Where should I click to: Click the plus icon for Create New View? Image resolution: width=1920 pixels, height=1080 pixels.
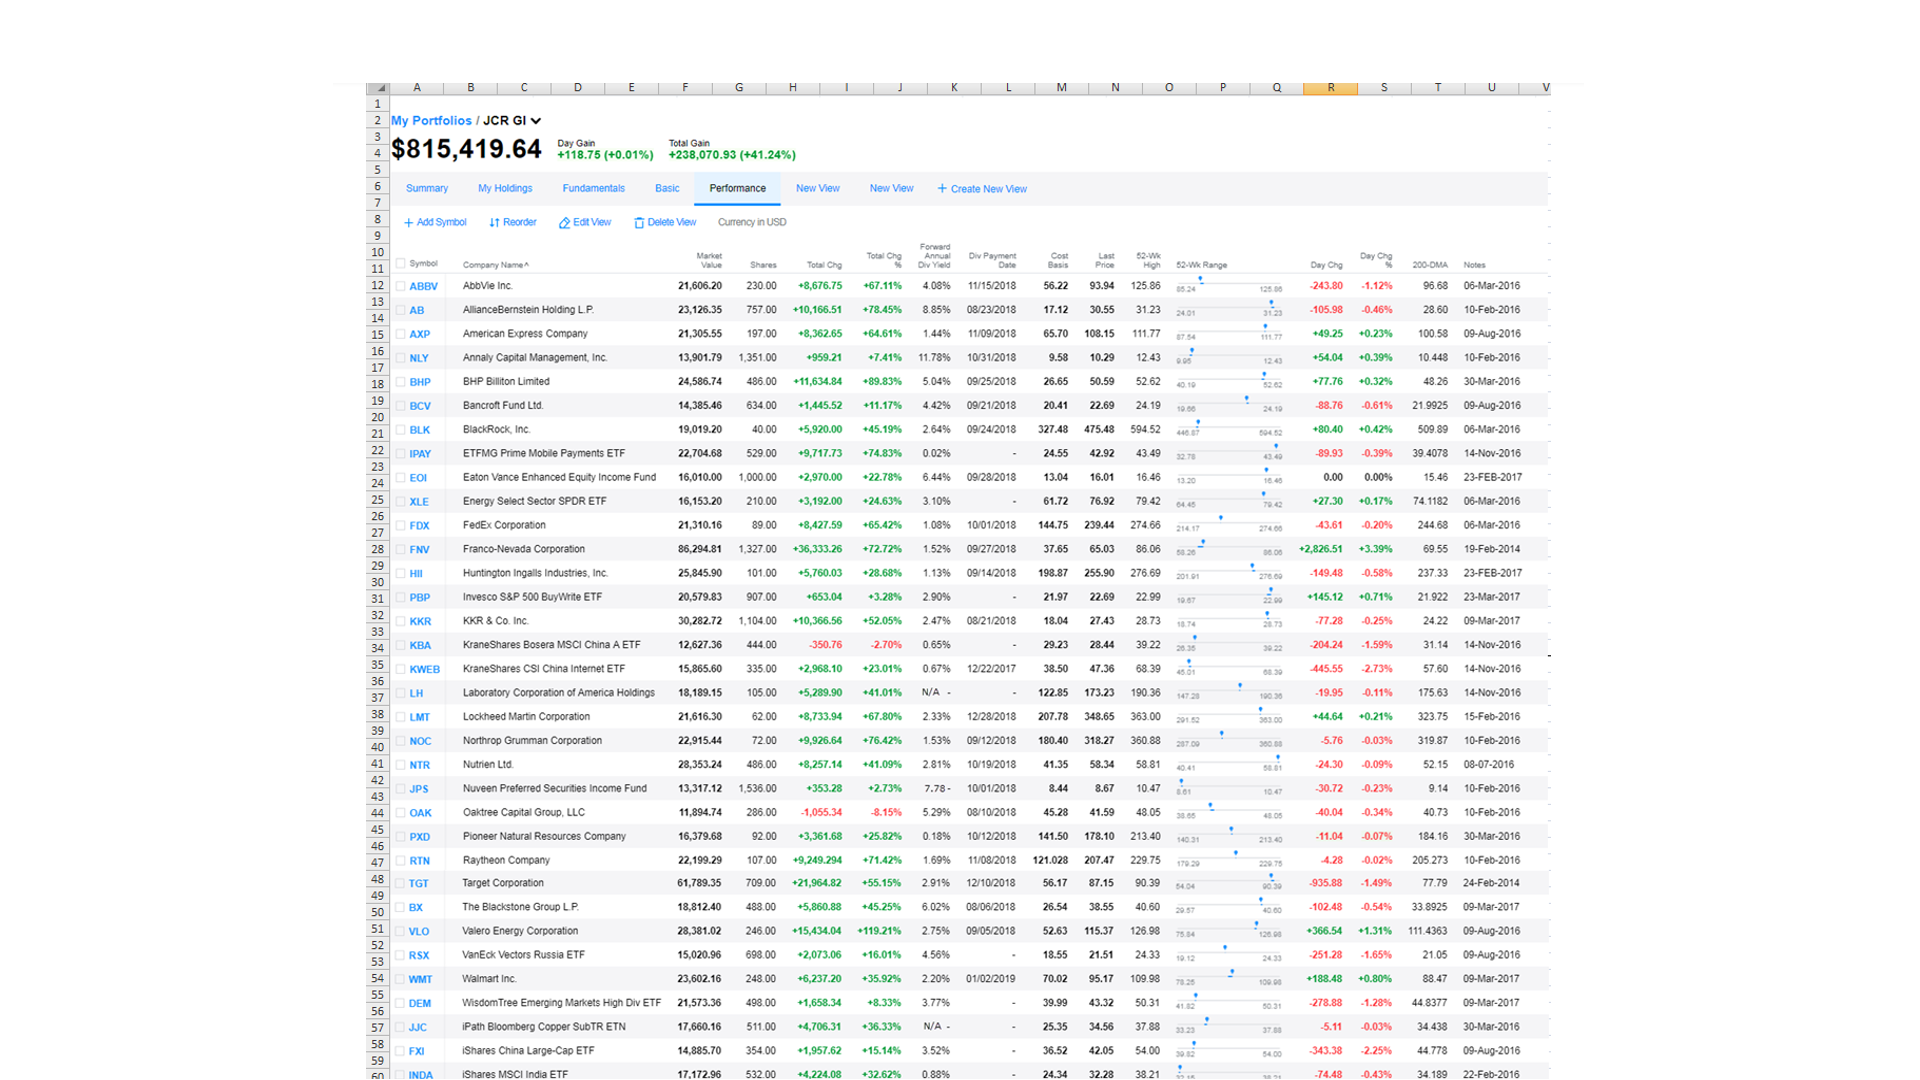942,188
